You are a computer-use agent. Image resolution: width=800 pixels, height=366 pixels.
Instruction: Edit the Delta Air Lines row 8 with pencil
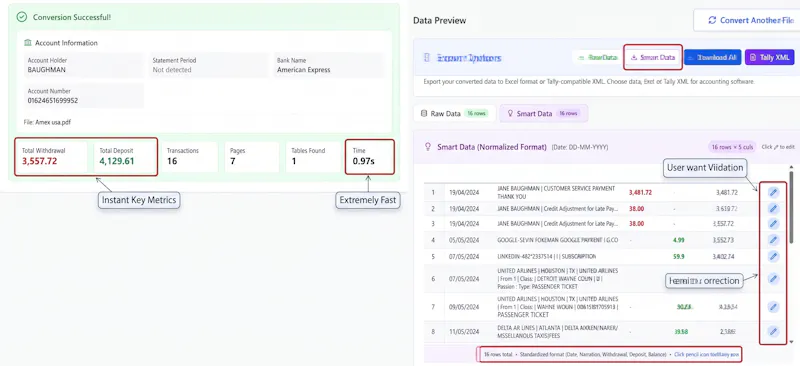pos(773,331)
